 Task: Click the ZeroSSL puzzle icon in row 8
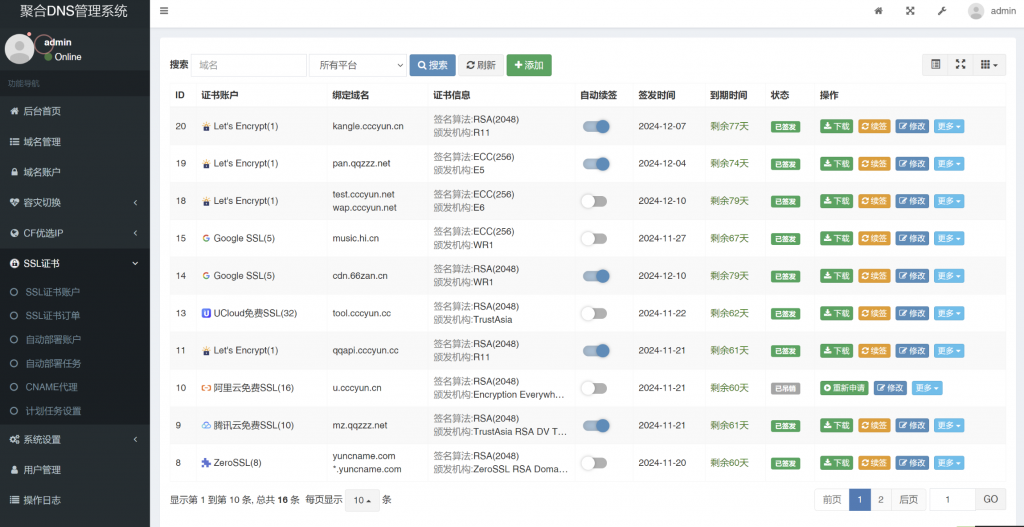206,462
